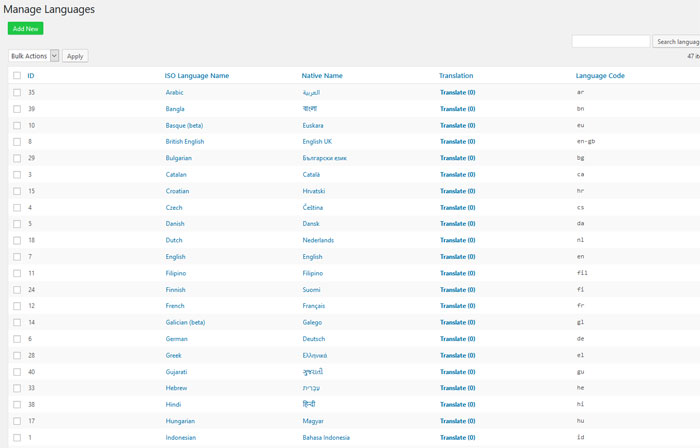Open the British English language link
The width and height of the screenshot is (700, 448).
pyautogui.click(x=185, y=141)
